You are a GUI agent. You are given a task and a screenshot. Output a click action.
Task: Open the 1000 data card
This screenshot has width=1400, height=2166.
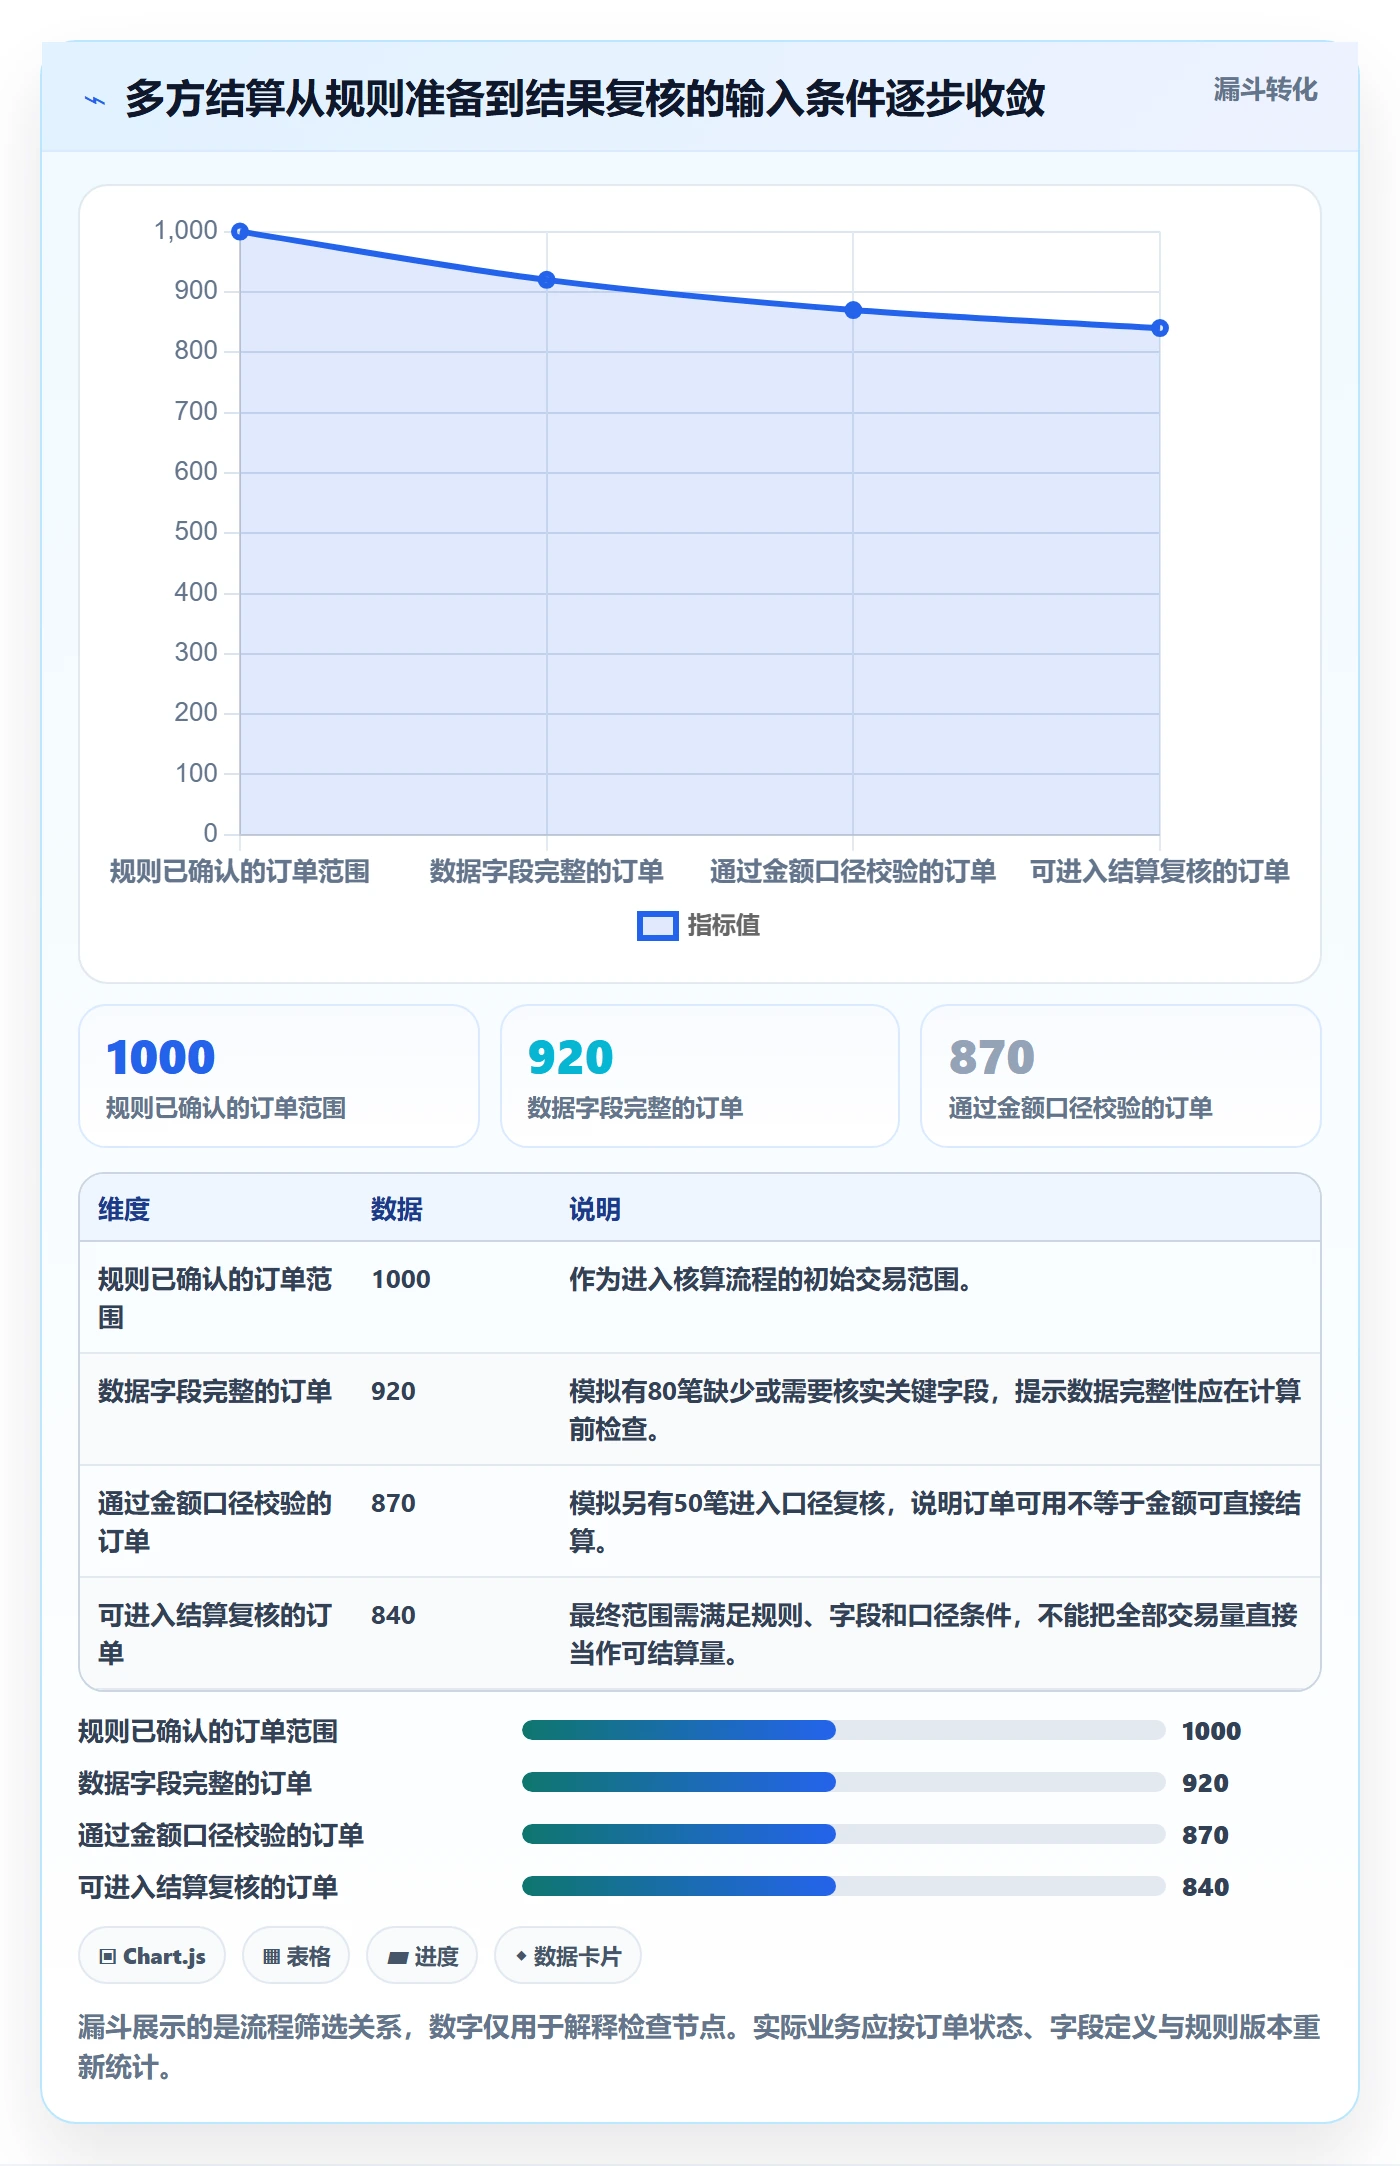[x=279, y=1076]
